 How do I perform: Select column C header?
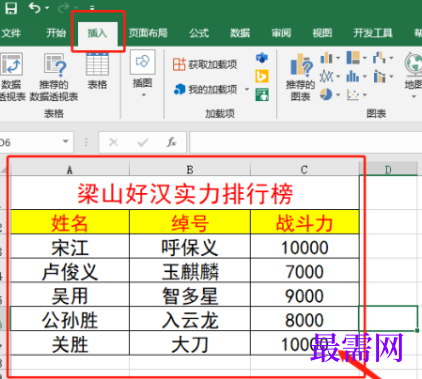click(x=304, y=170)
